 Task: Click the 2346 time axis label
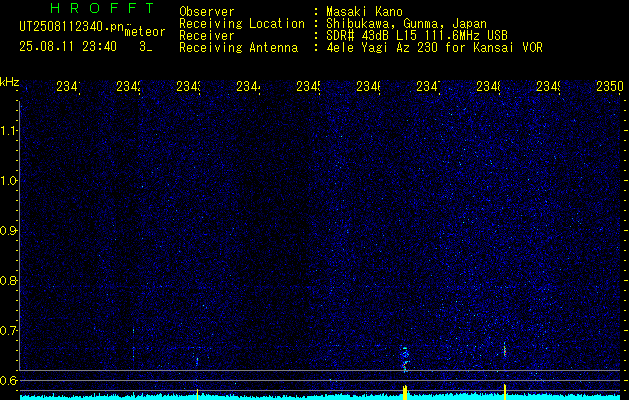pos(368,86)
